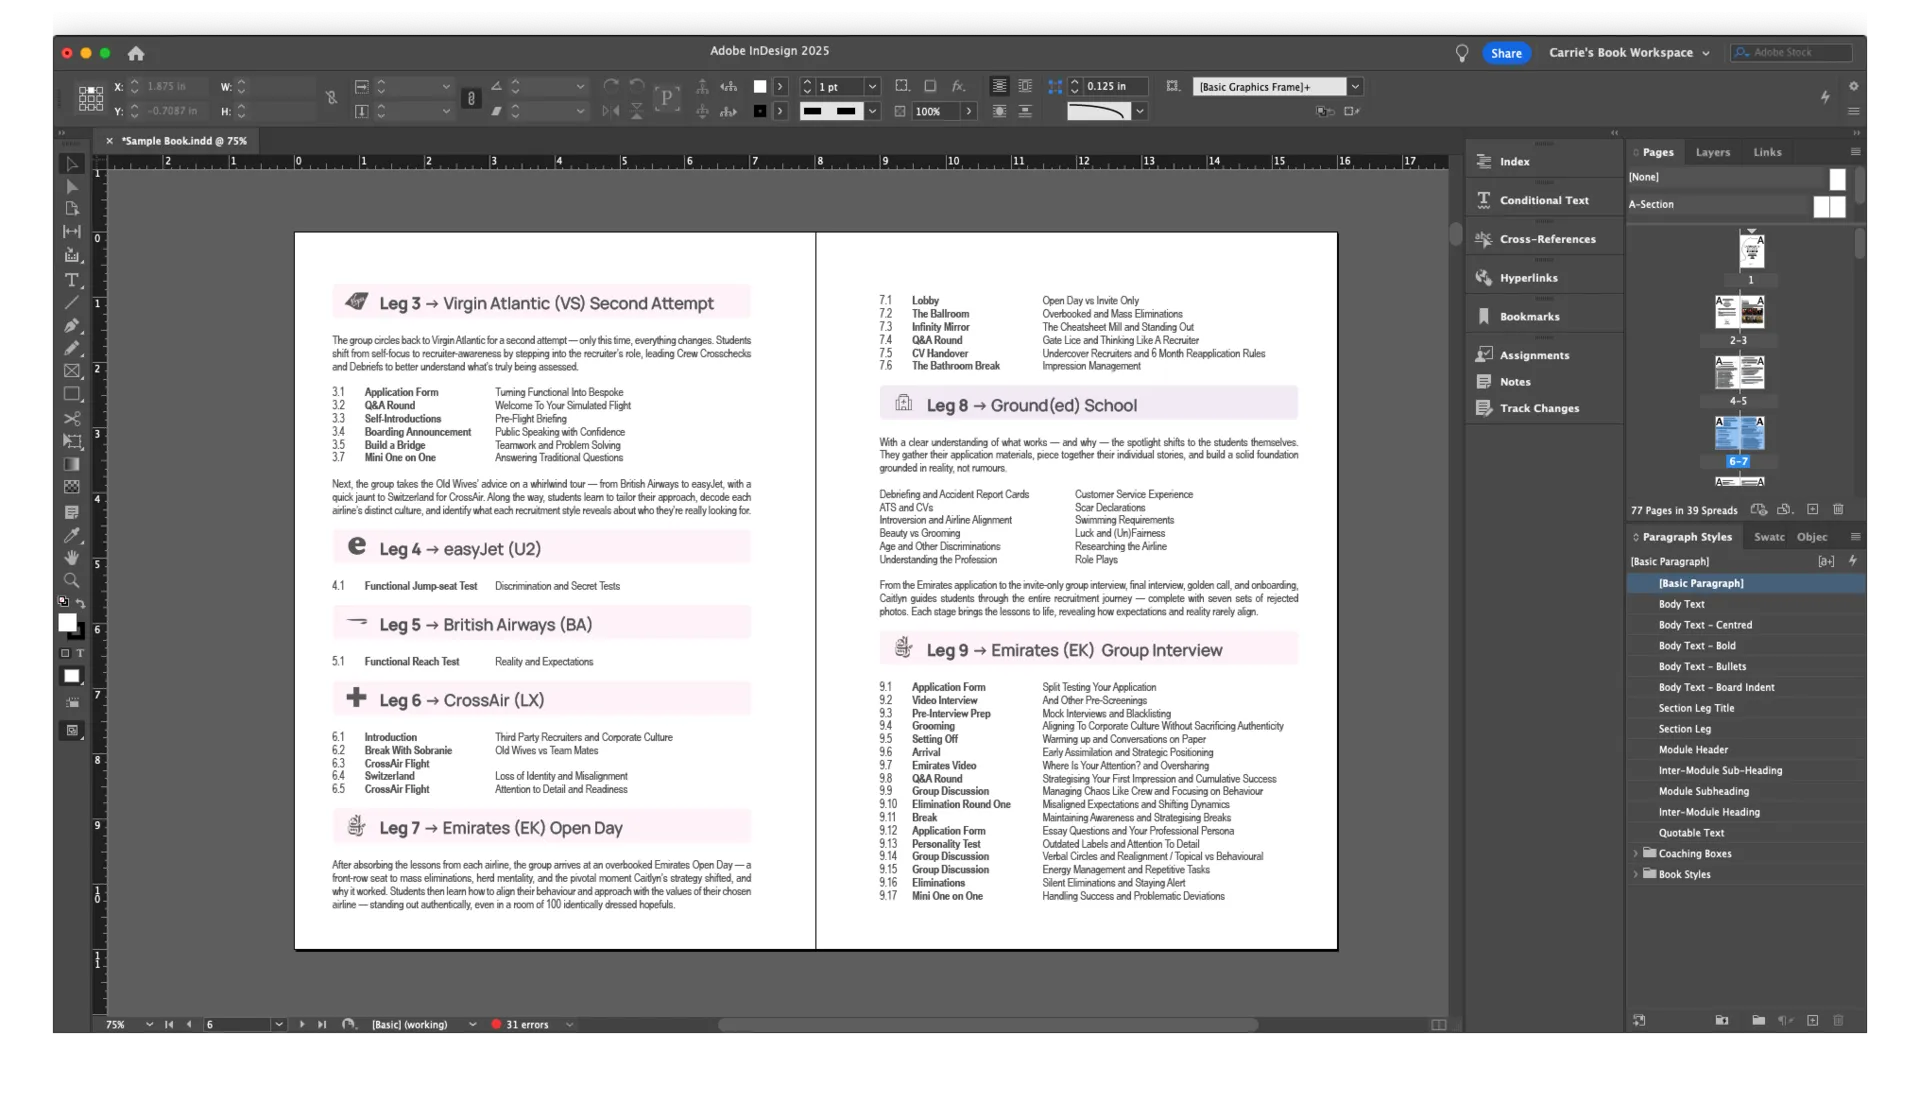The height and width of the screenshot is (1103, 1920).
Task: Toggle formatting affects text button
Action: 80,653
